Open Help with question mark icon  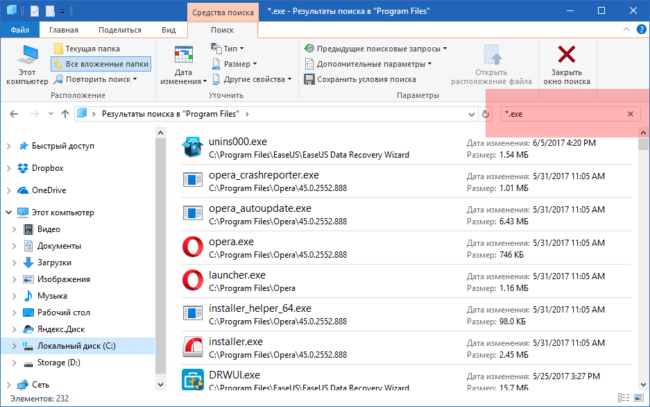[x=641, y=29]
